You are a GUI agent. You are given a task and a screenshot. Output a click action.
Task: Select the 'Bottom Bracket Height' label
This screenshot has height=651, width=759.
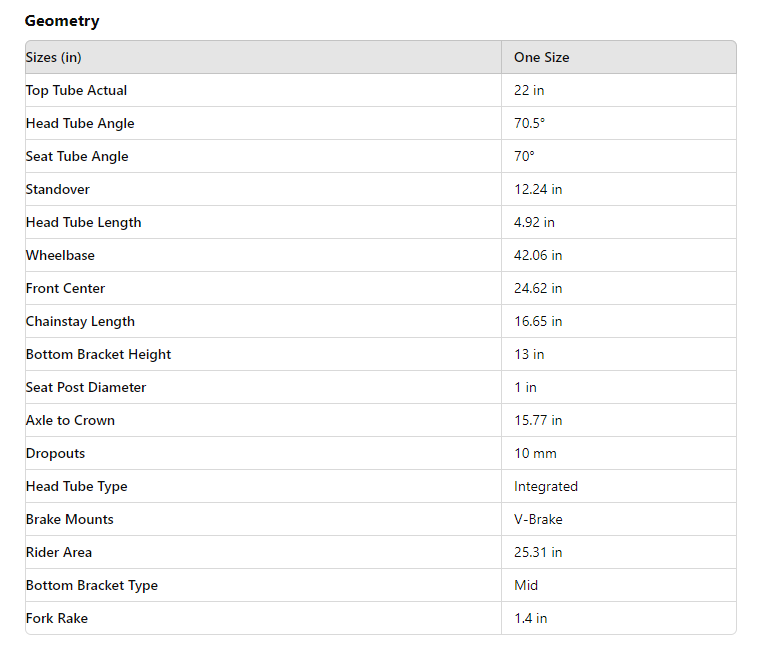[98, 354]
